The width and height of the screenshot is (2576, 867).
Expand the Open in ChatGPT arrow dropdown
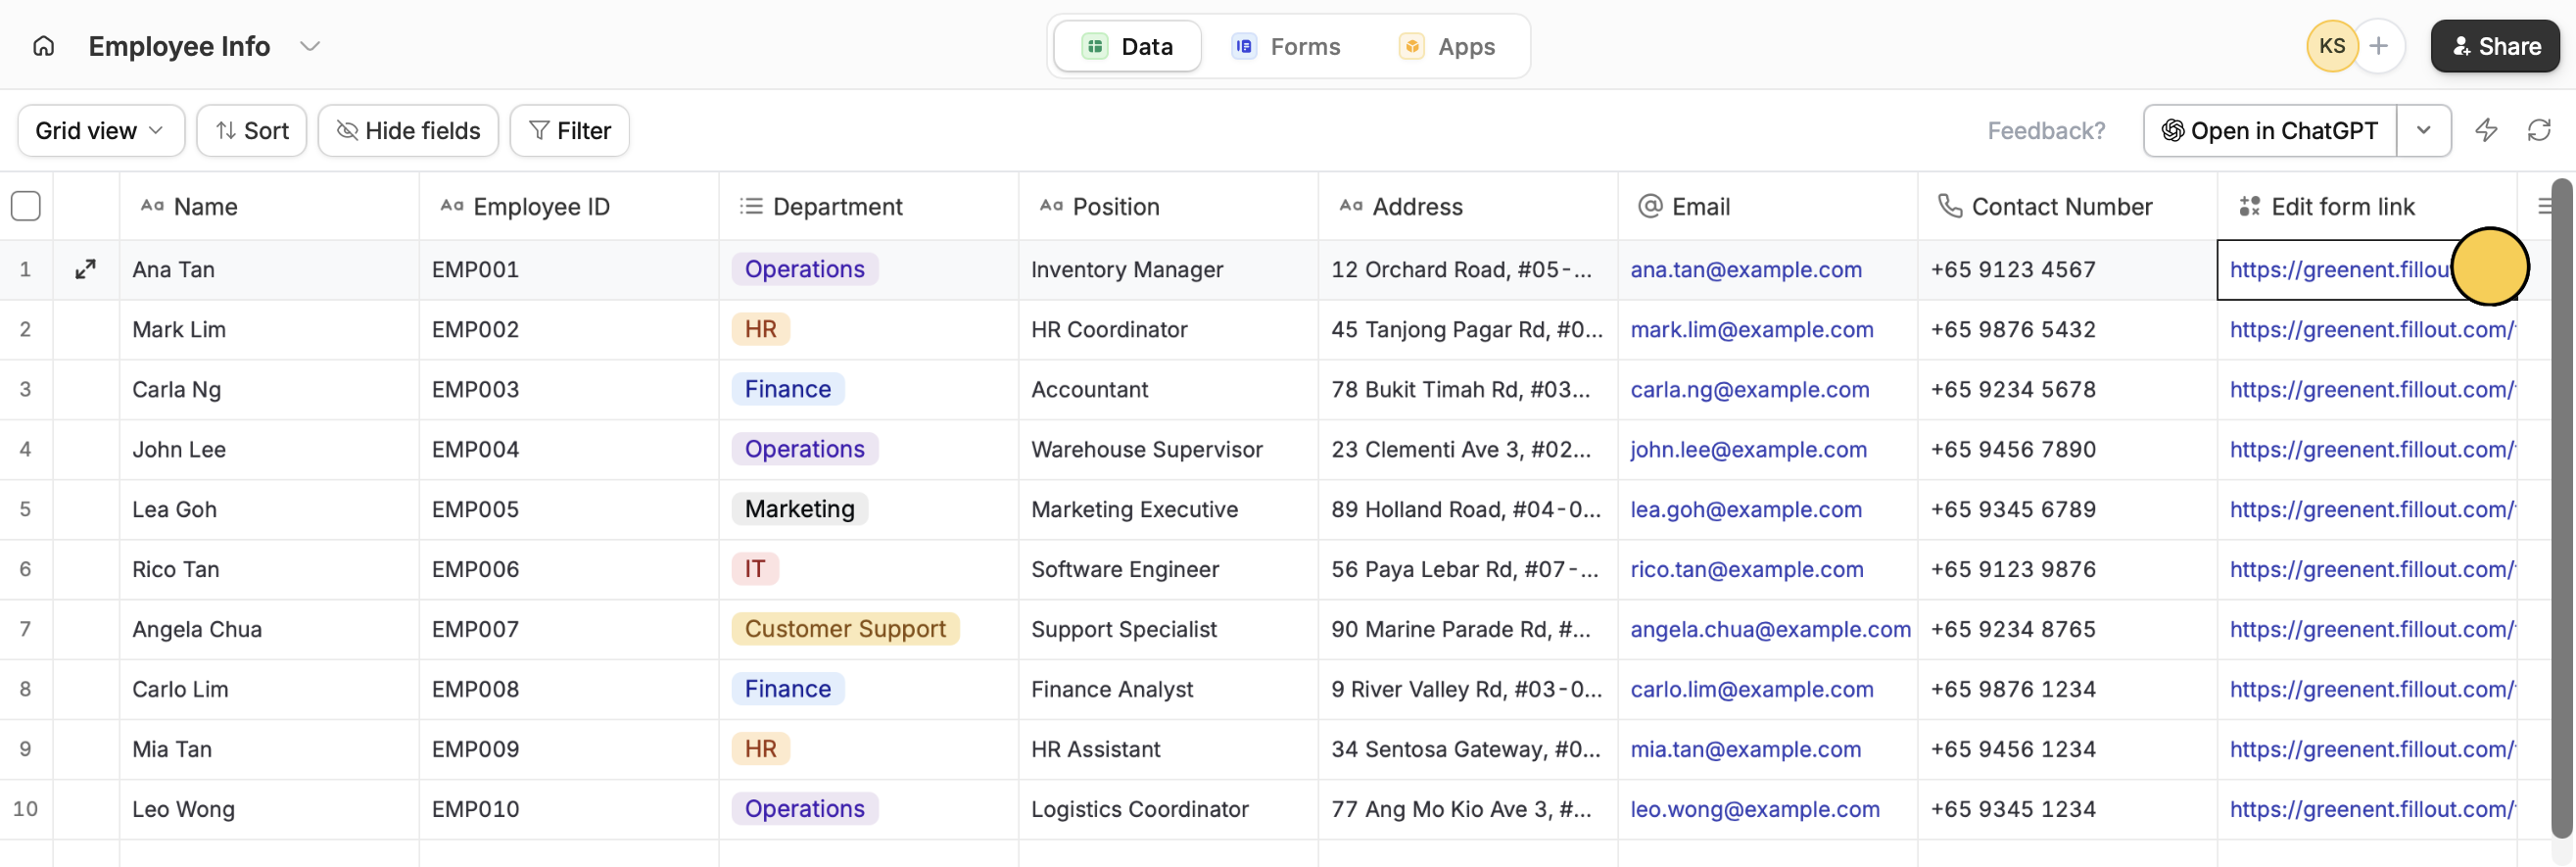(2423, 130)
